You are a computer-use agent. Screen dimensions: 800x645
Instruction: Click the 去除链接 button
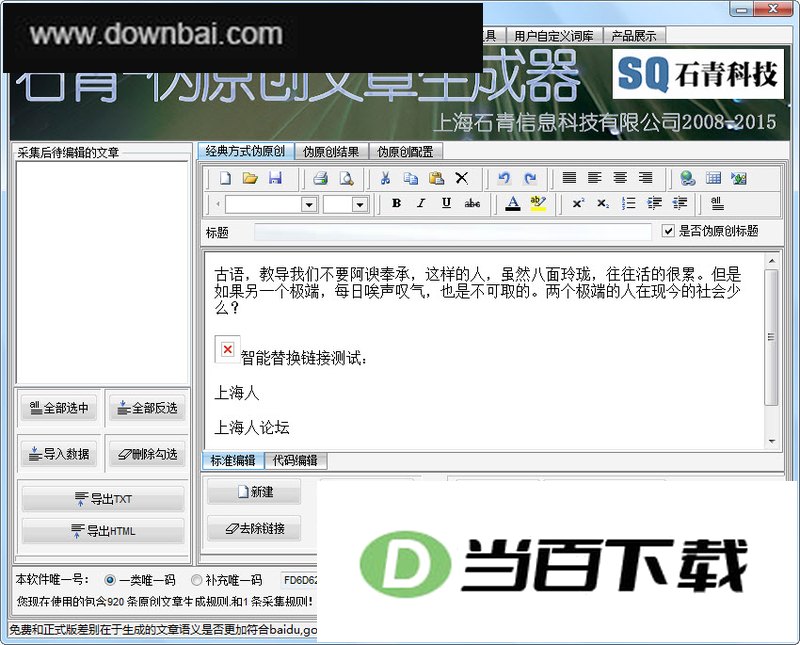point(254,528)
